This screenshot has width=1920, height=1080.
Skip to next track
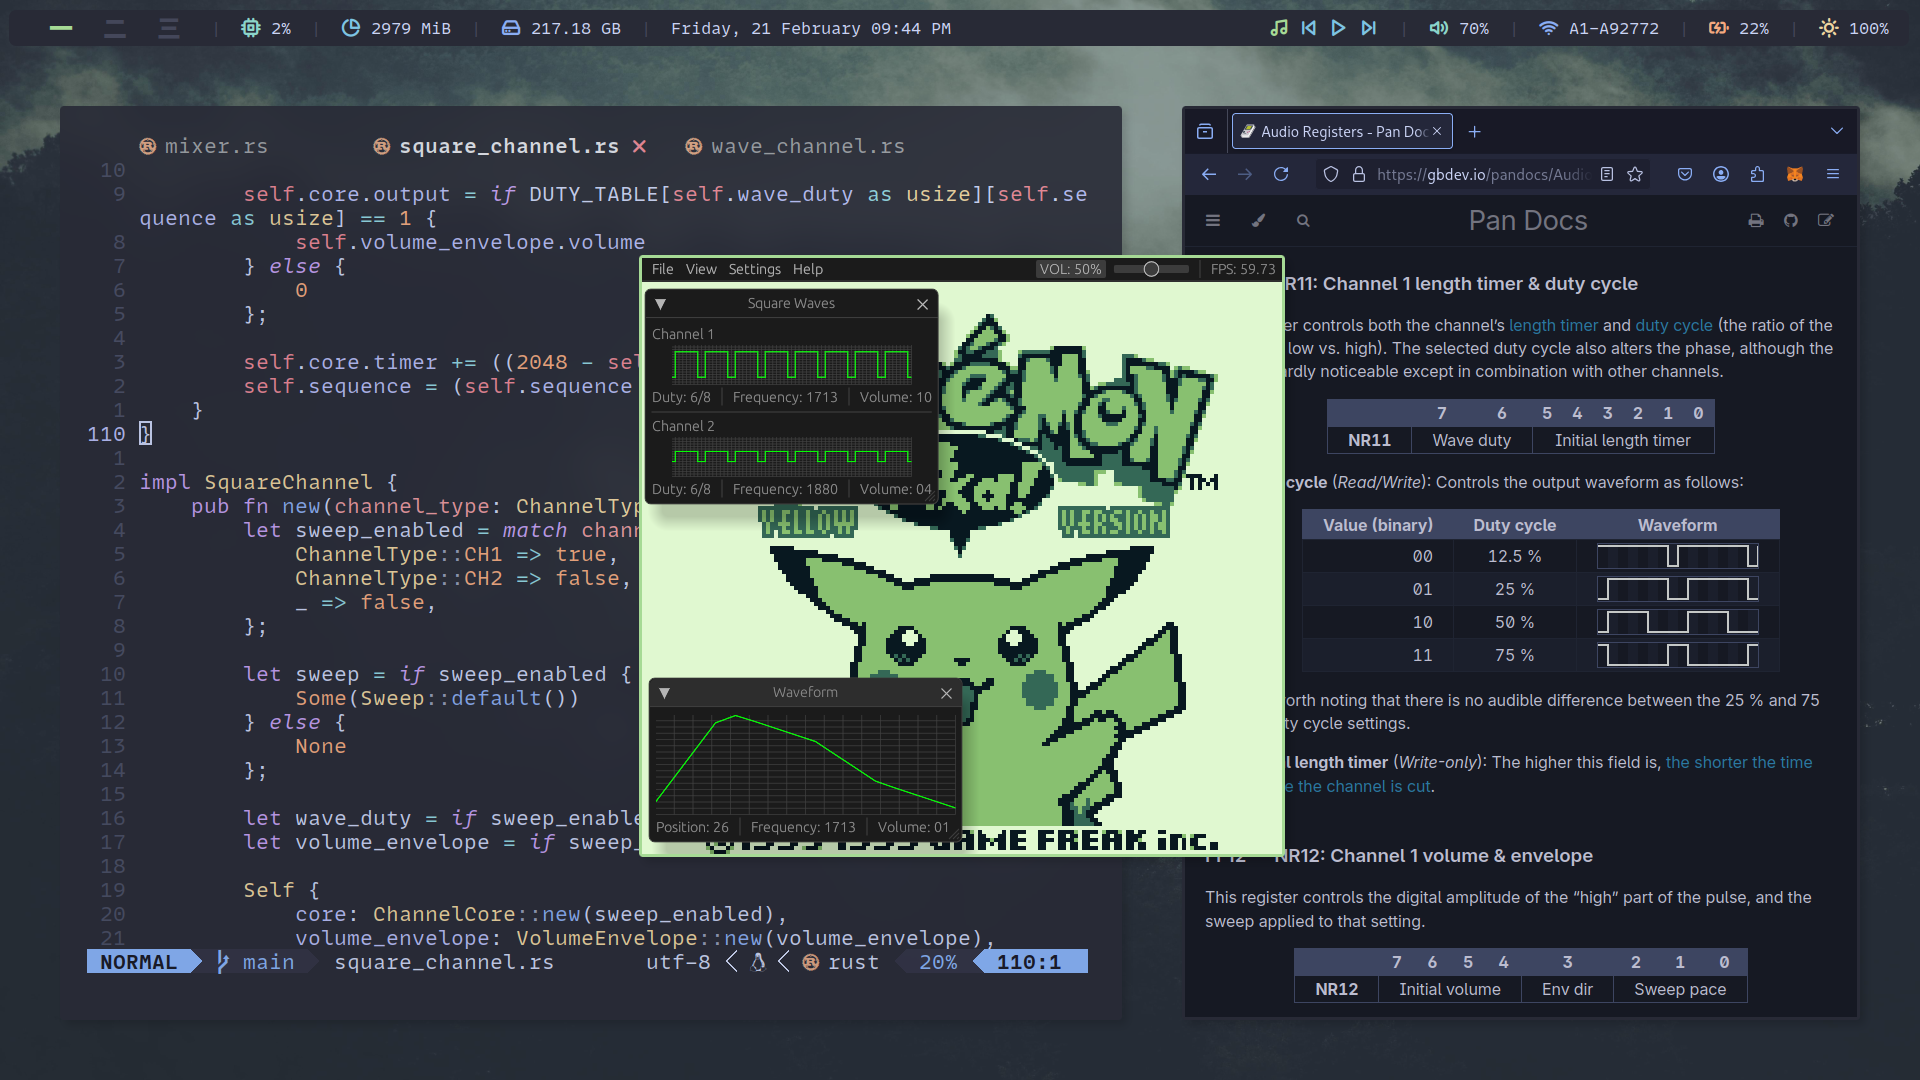pyautogui.click(x=1369, y=28)
